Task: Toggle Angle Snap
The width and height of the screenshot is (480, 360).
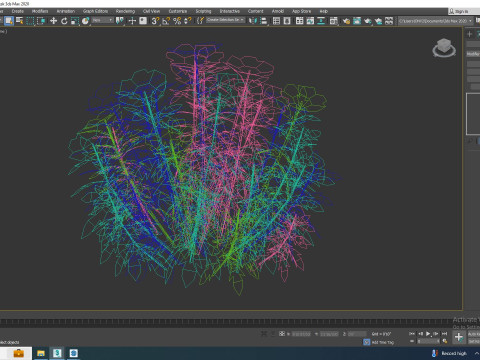Action: tap(166, 21)
